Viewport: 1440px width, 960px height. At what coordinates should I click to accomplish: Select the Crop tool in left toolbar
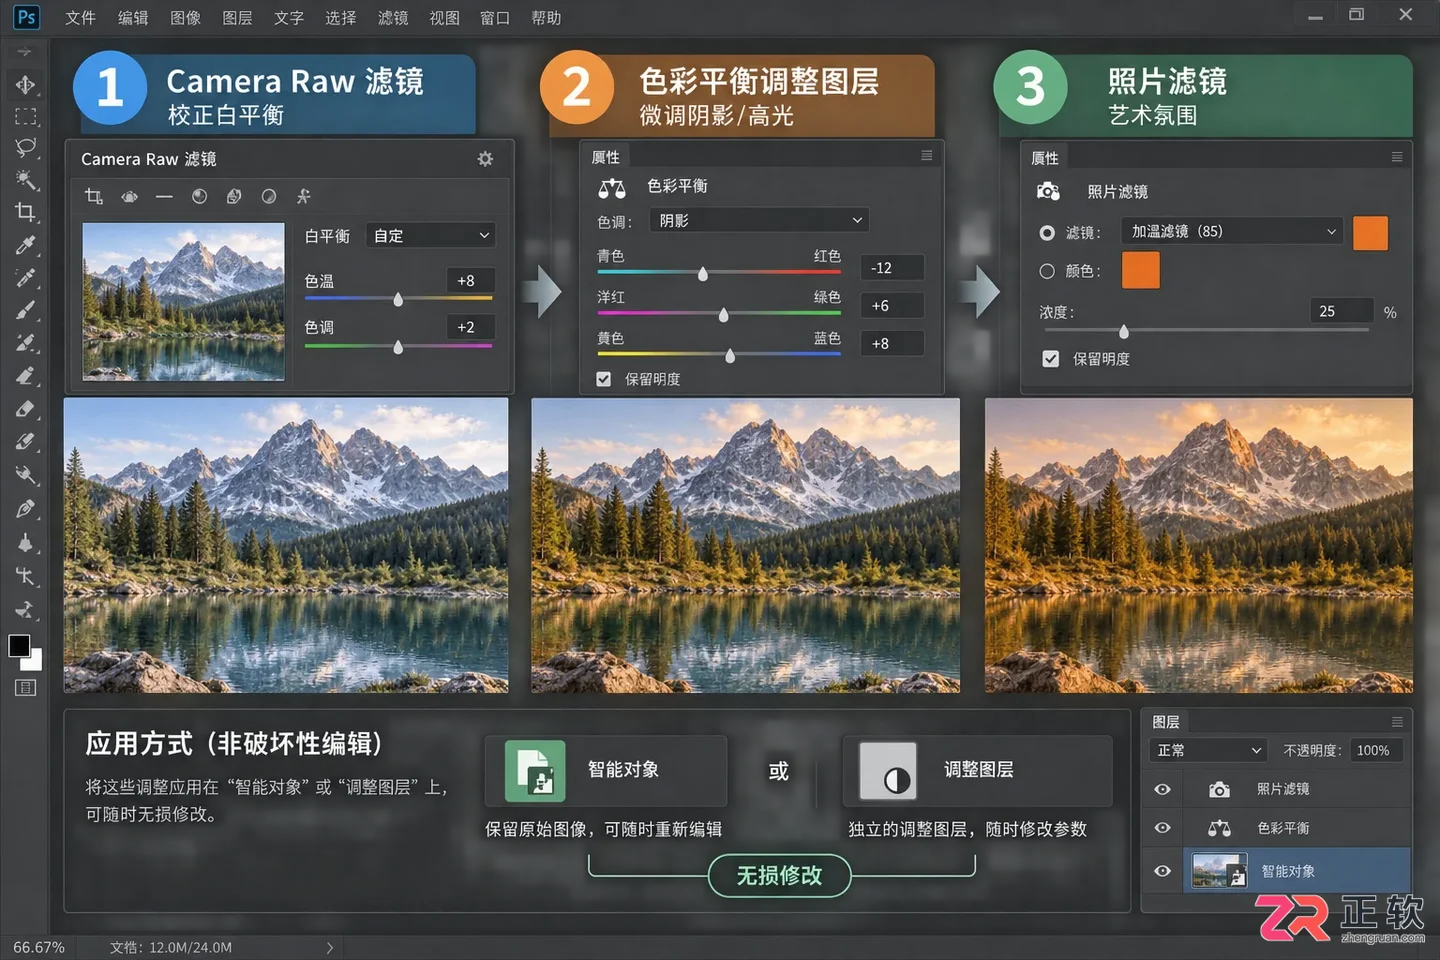(x=26, y=212)
